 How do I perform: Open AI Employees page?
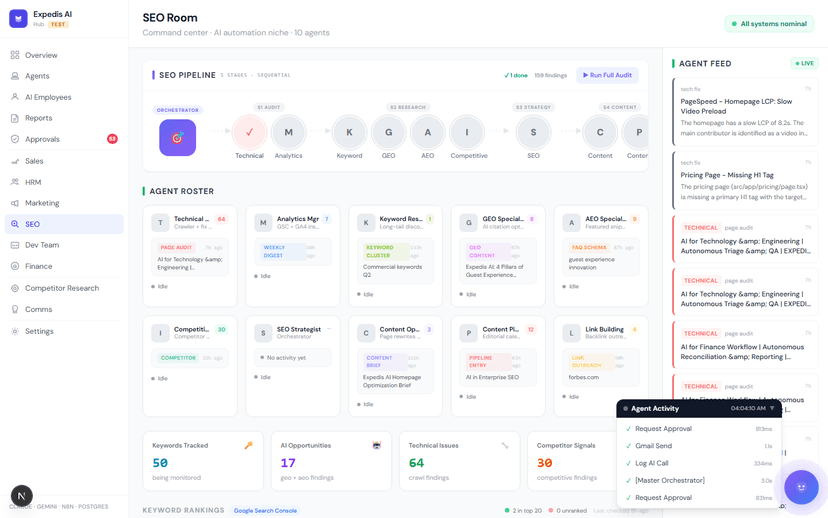(x=64, y=97)
